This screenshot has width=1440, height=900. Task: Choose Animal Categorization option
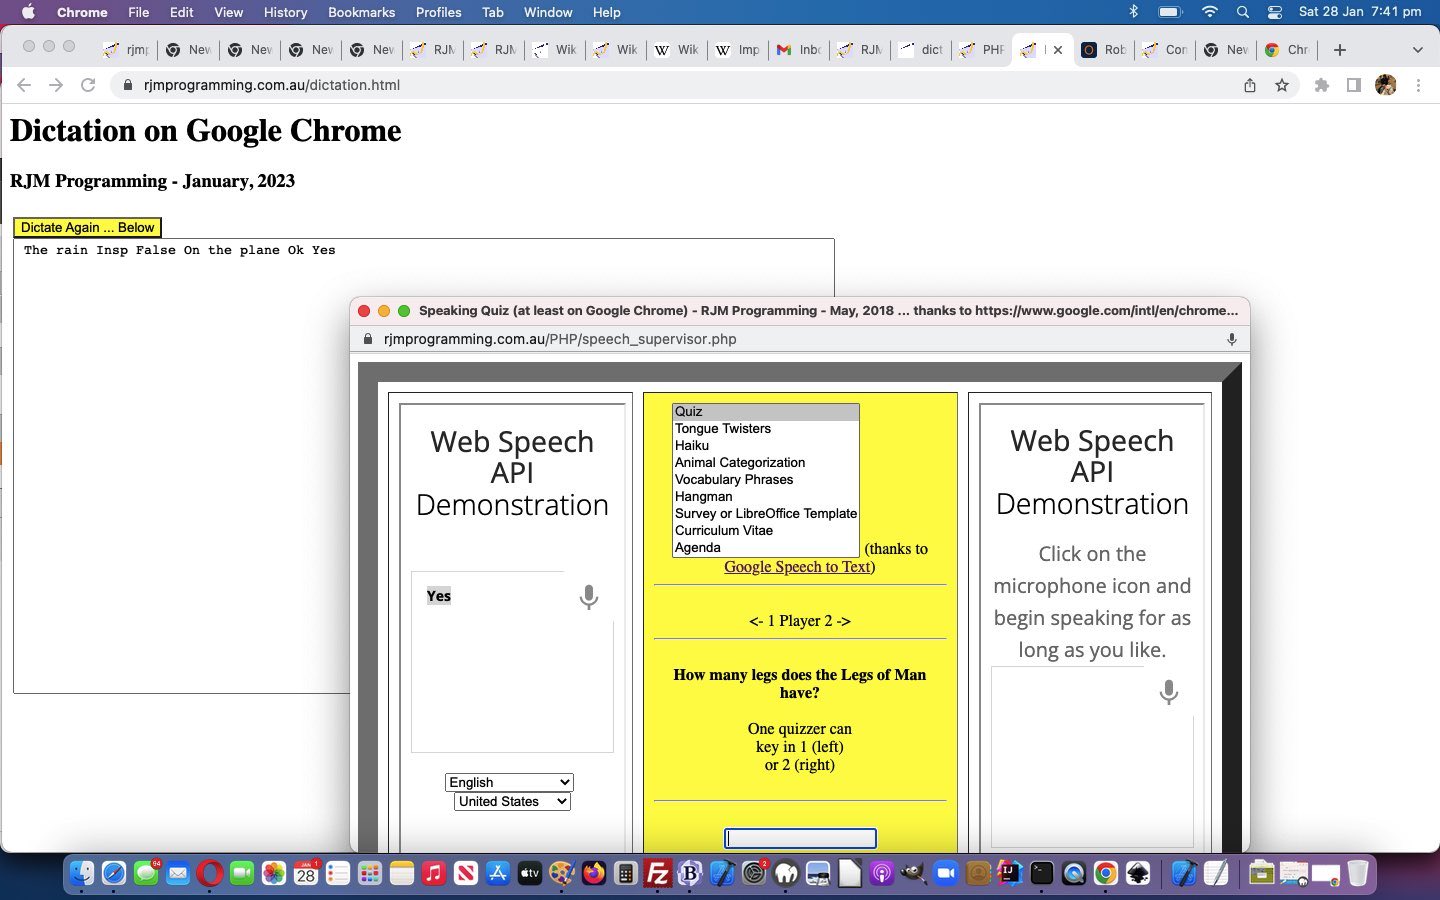(x=766, y=463)
